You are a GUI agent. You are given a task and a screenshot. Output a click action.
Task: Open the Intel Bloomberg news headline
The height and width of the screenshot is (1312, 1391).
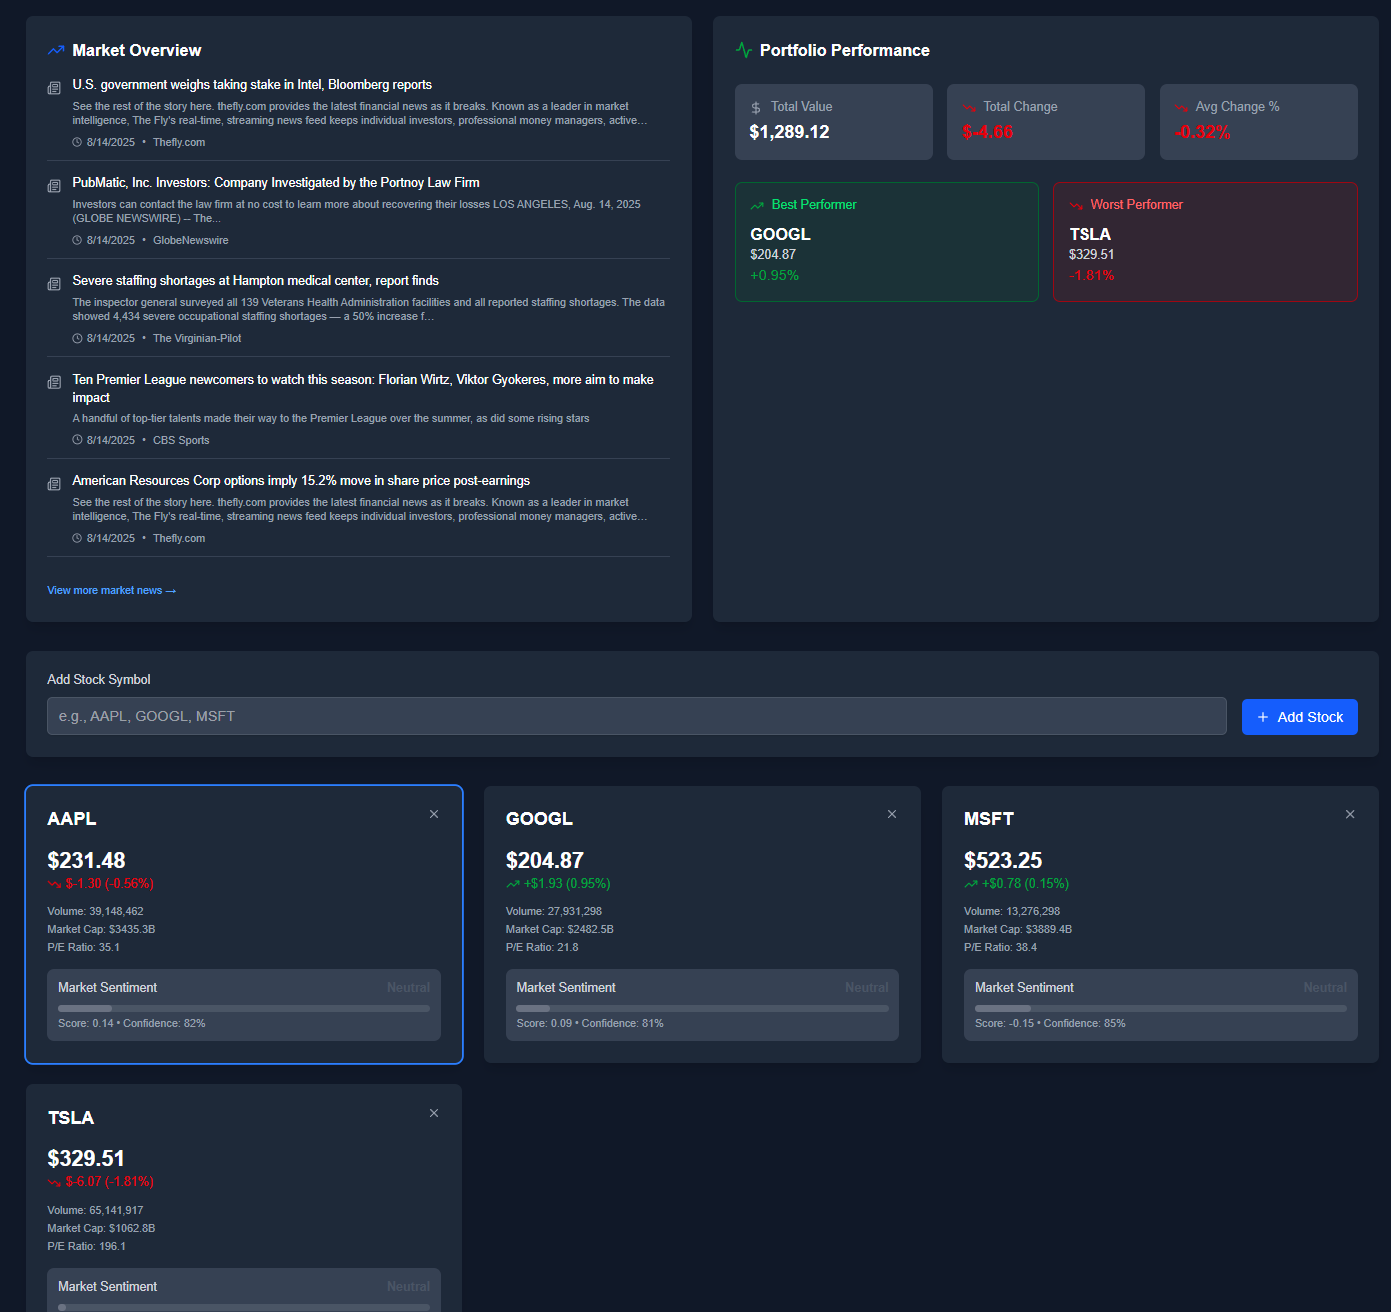click(252, 84)
